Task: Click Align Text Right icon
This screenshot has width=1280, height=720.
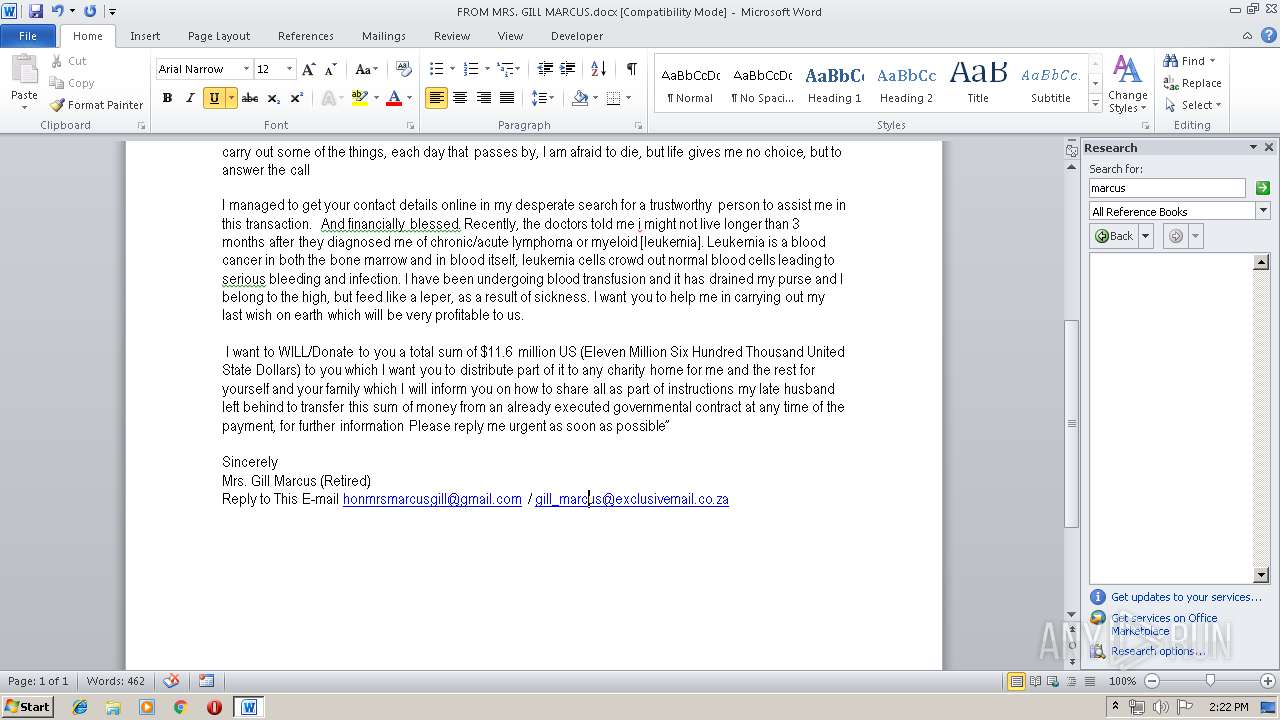Action: 484,98
